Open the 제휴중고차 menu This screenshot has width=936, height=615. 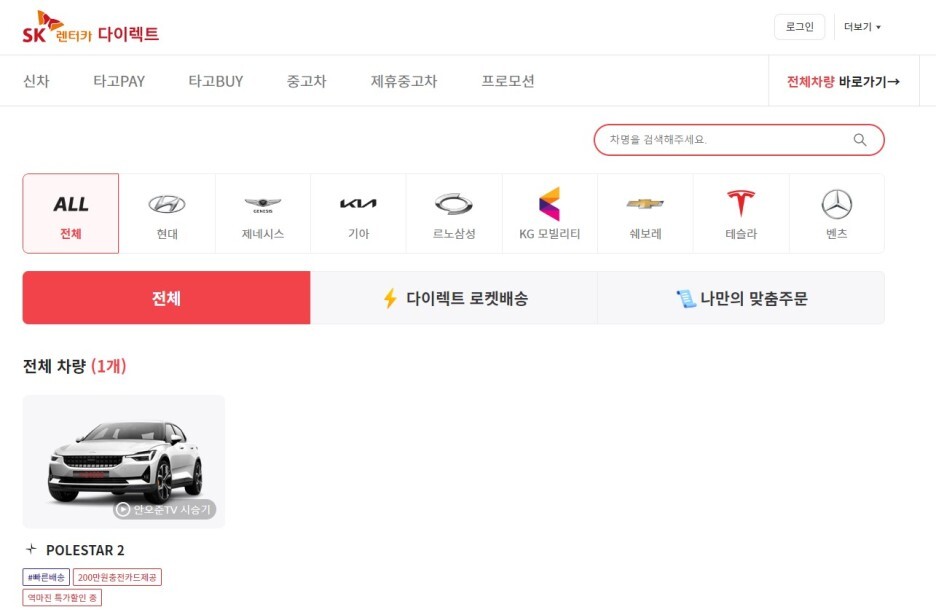tap(404, 81)
